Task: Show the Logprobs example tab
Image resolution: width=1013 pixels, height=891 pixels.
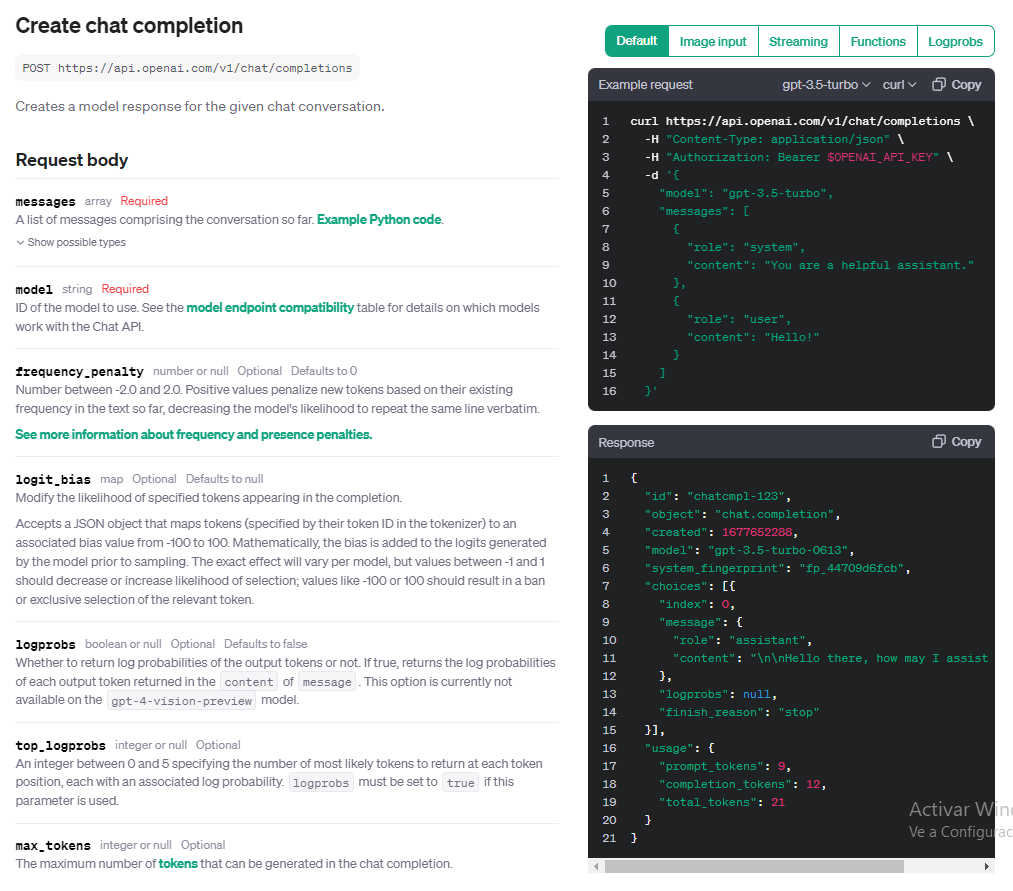Action: (x=955, y=41)
